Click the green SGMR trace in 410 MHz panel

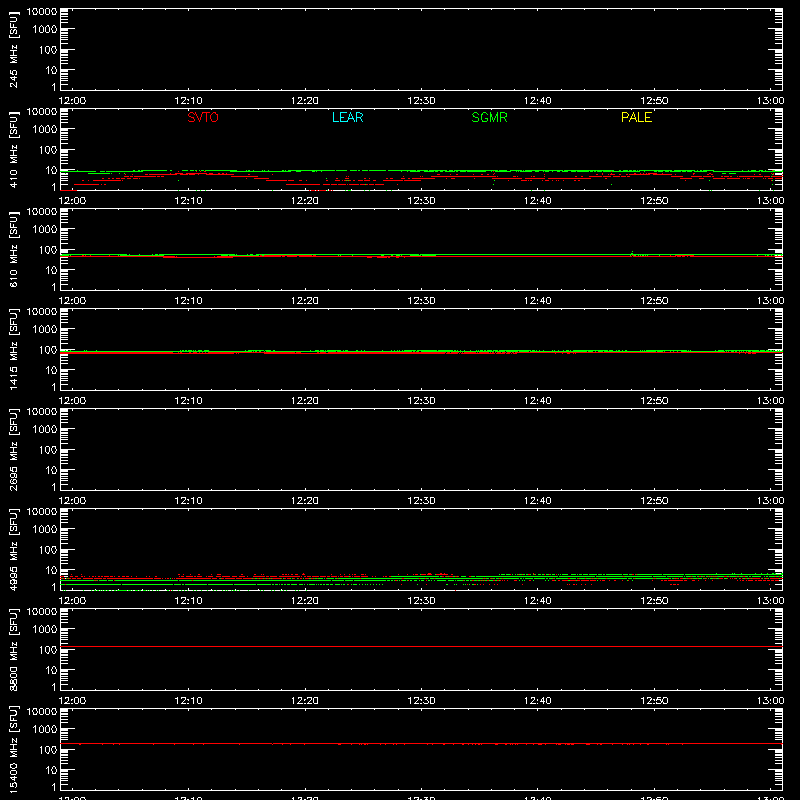point(421,171)
